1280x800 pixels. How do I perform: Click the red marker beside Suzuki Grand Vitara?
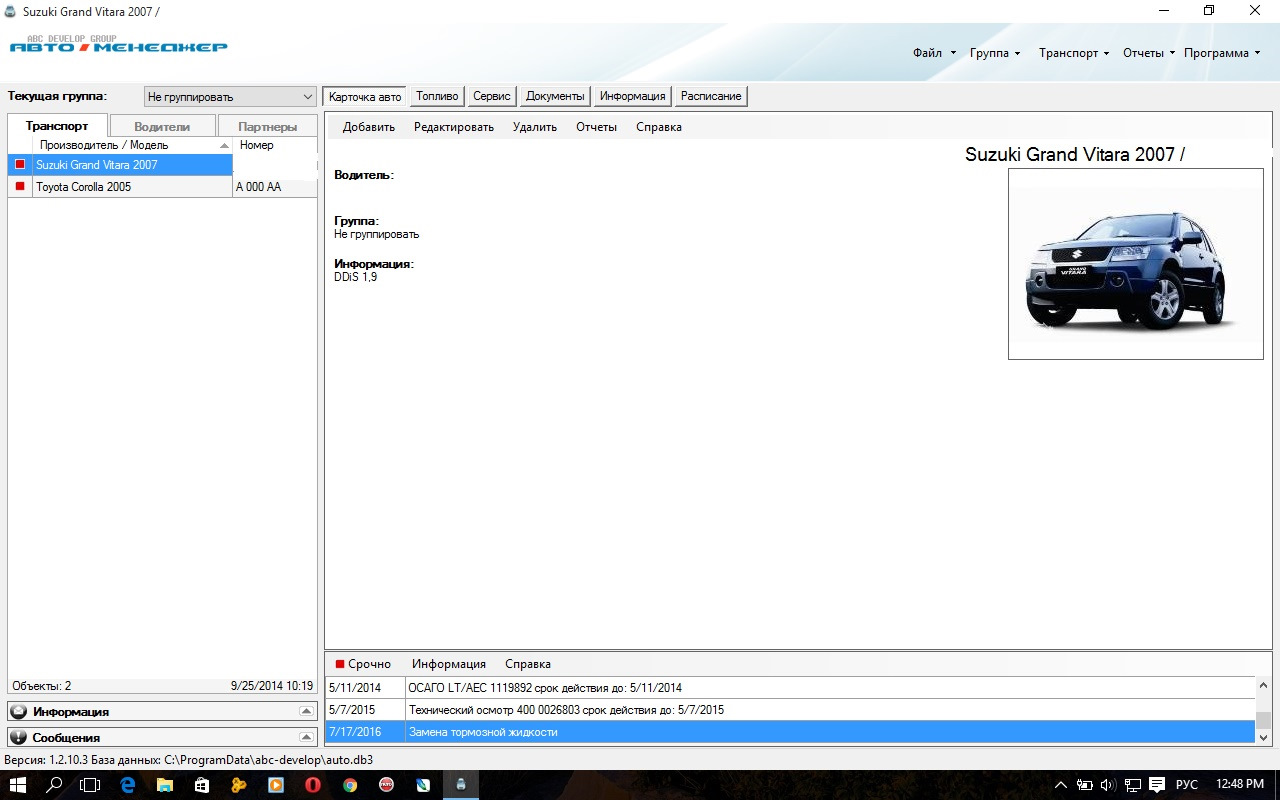(x=20, y=164)
